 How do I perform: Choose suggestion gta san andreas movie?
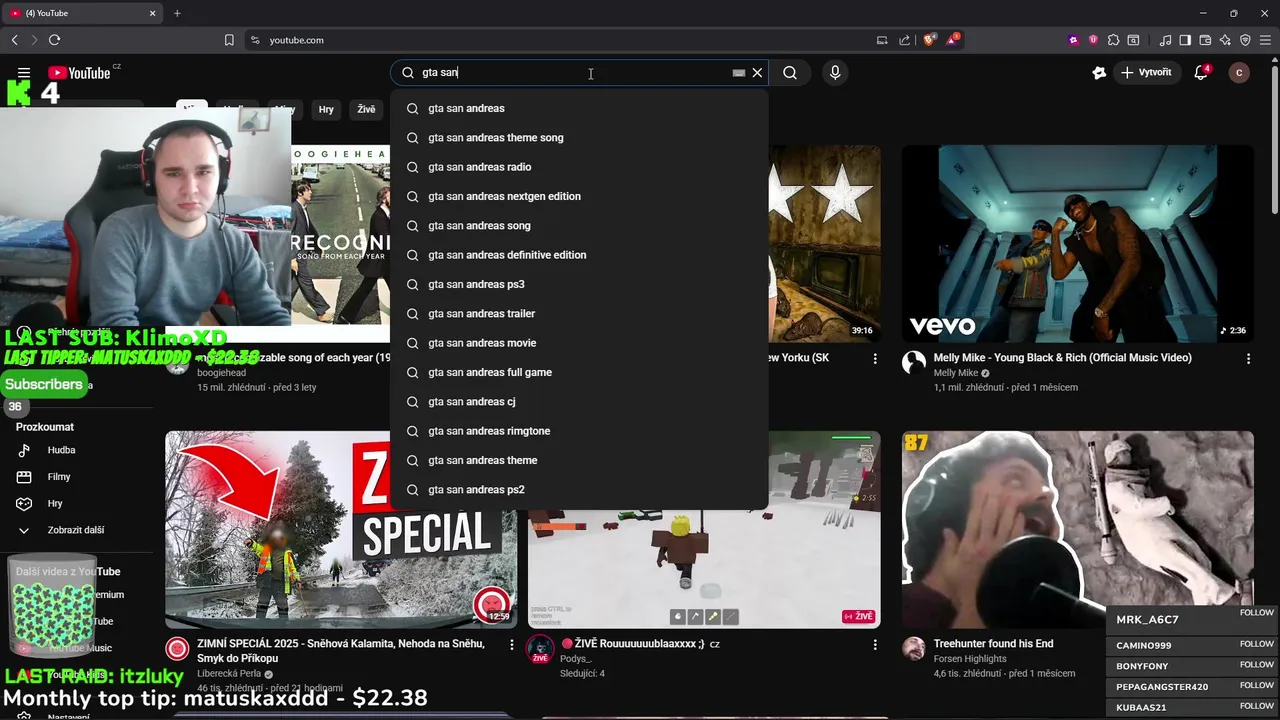coord(579,343)
